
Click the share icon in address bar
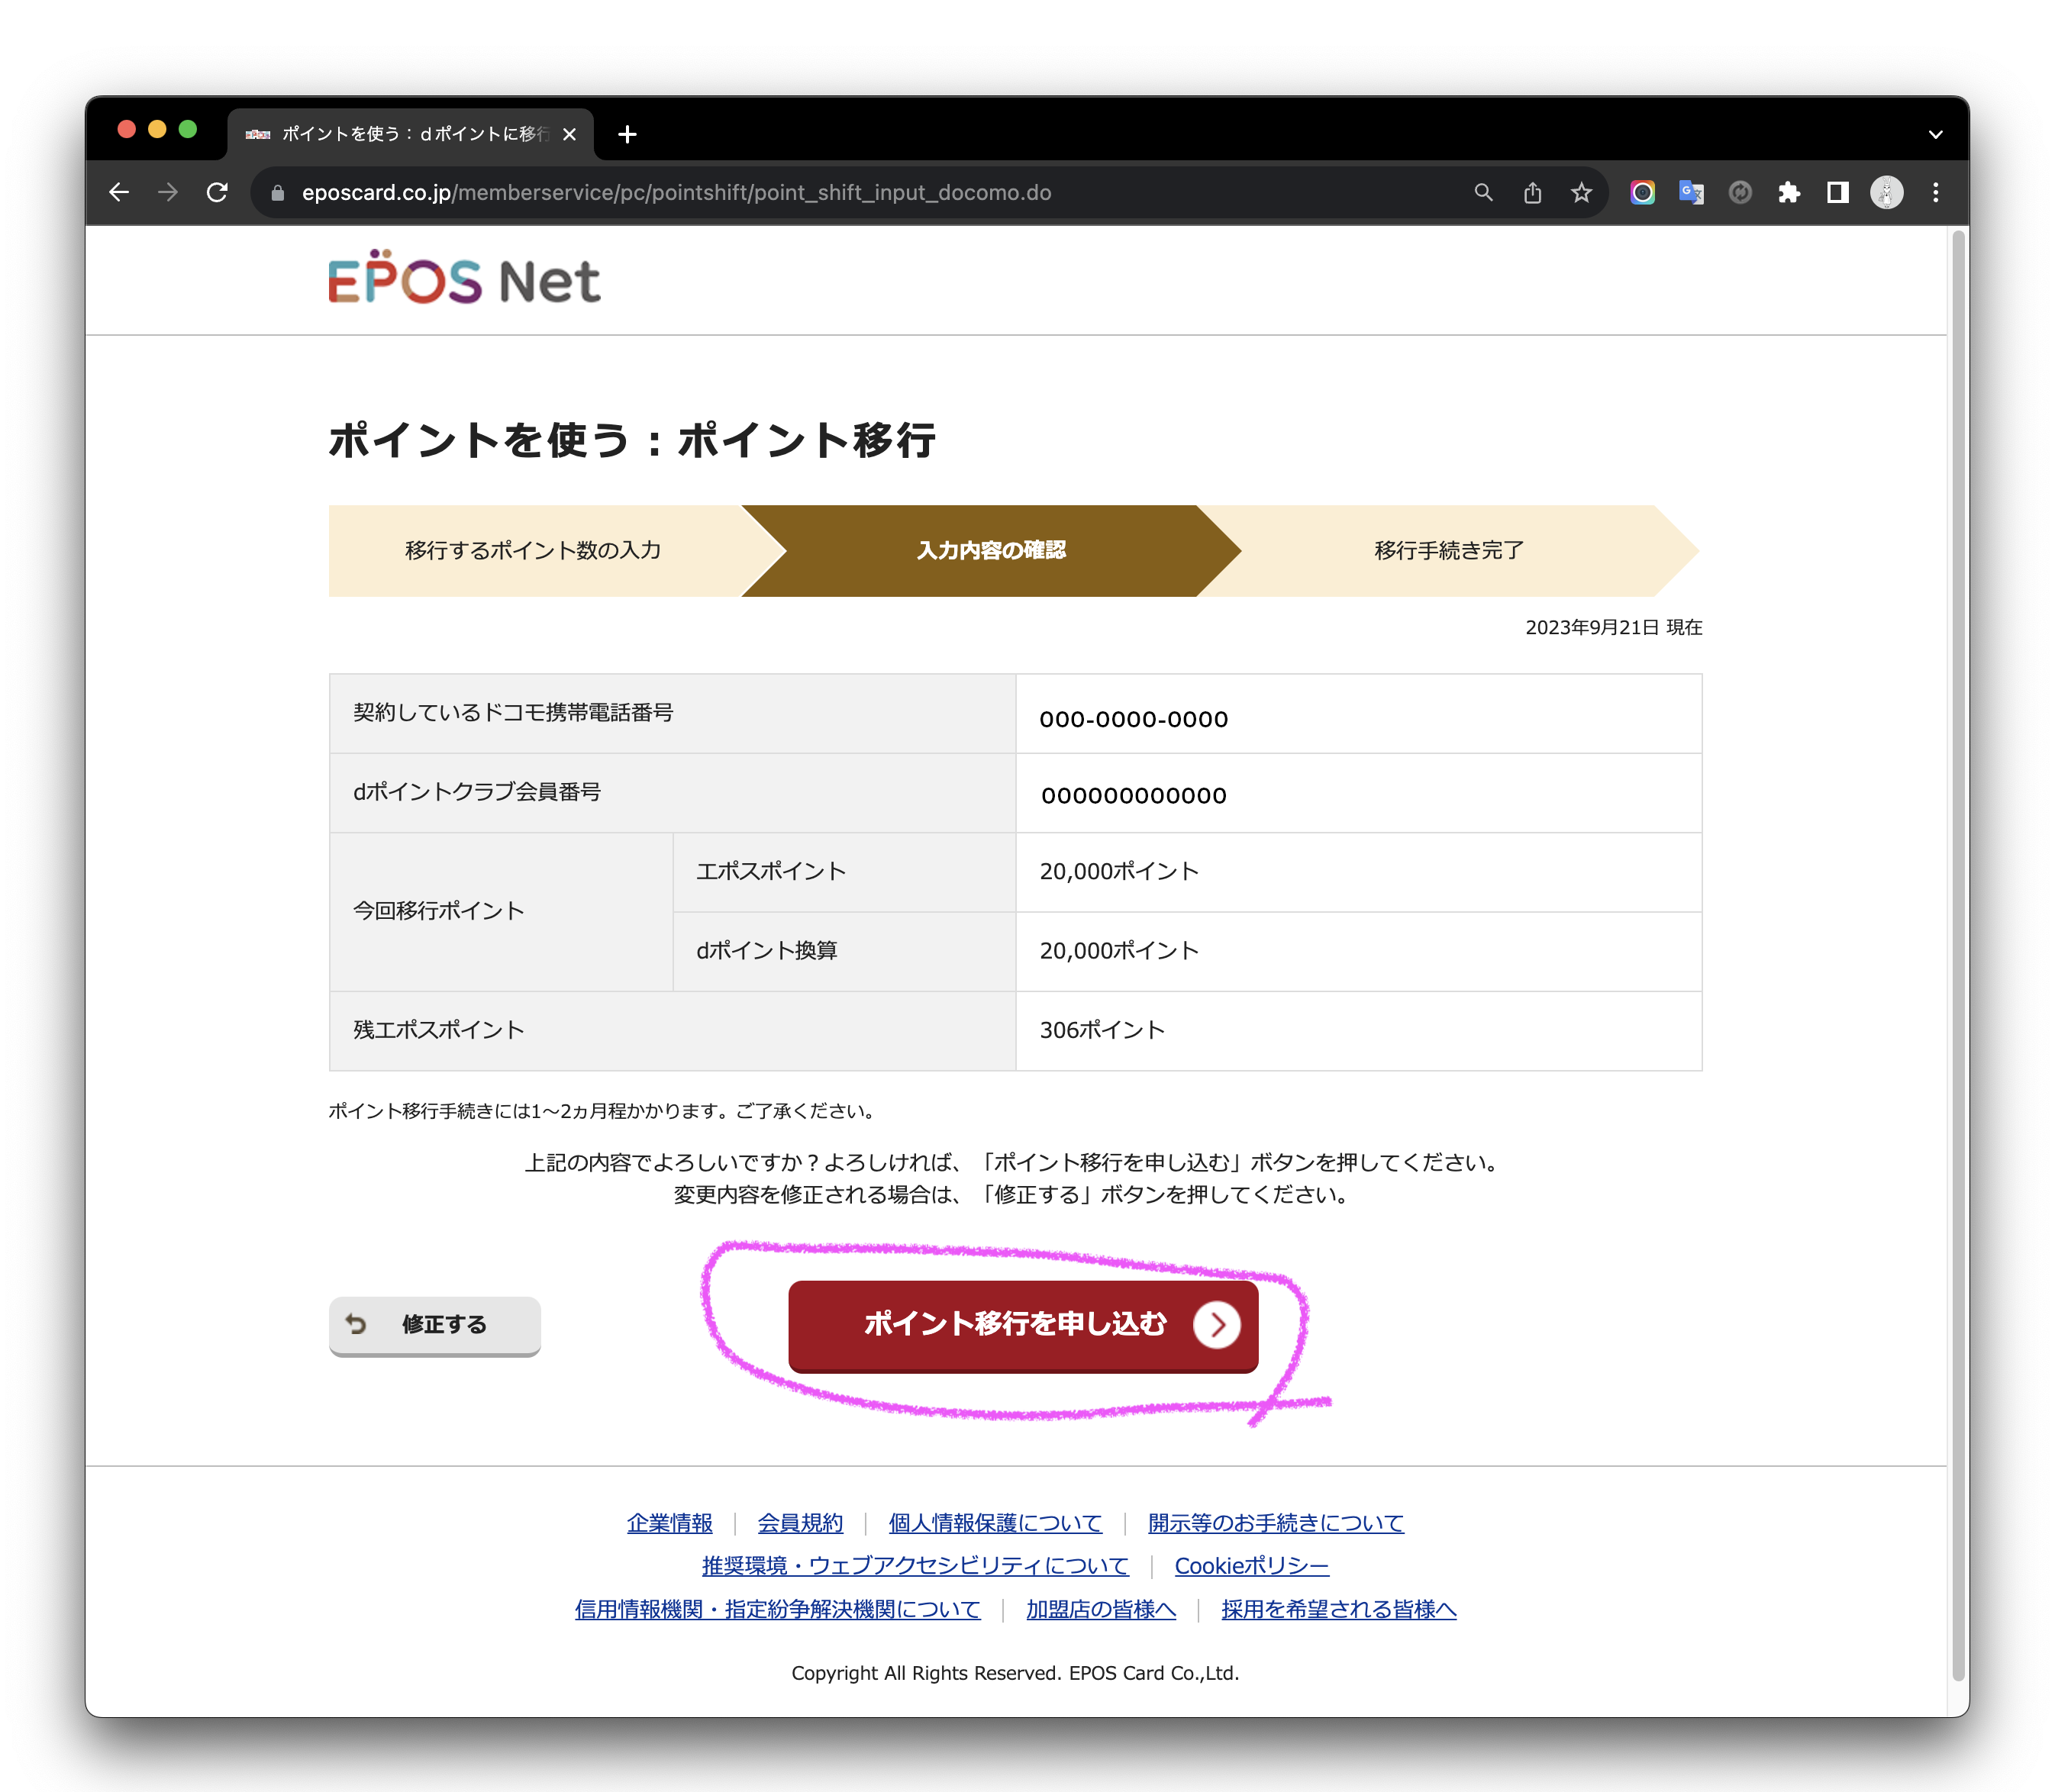coord(1532,192)
